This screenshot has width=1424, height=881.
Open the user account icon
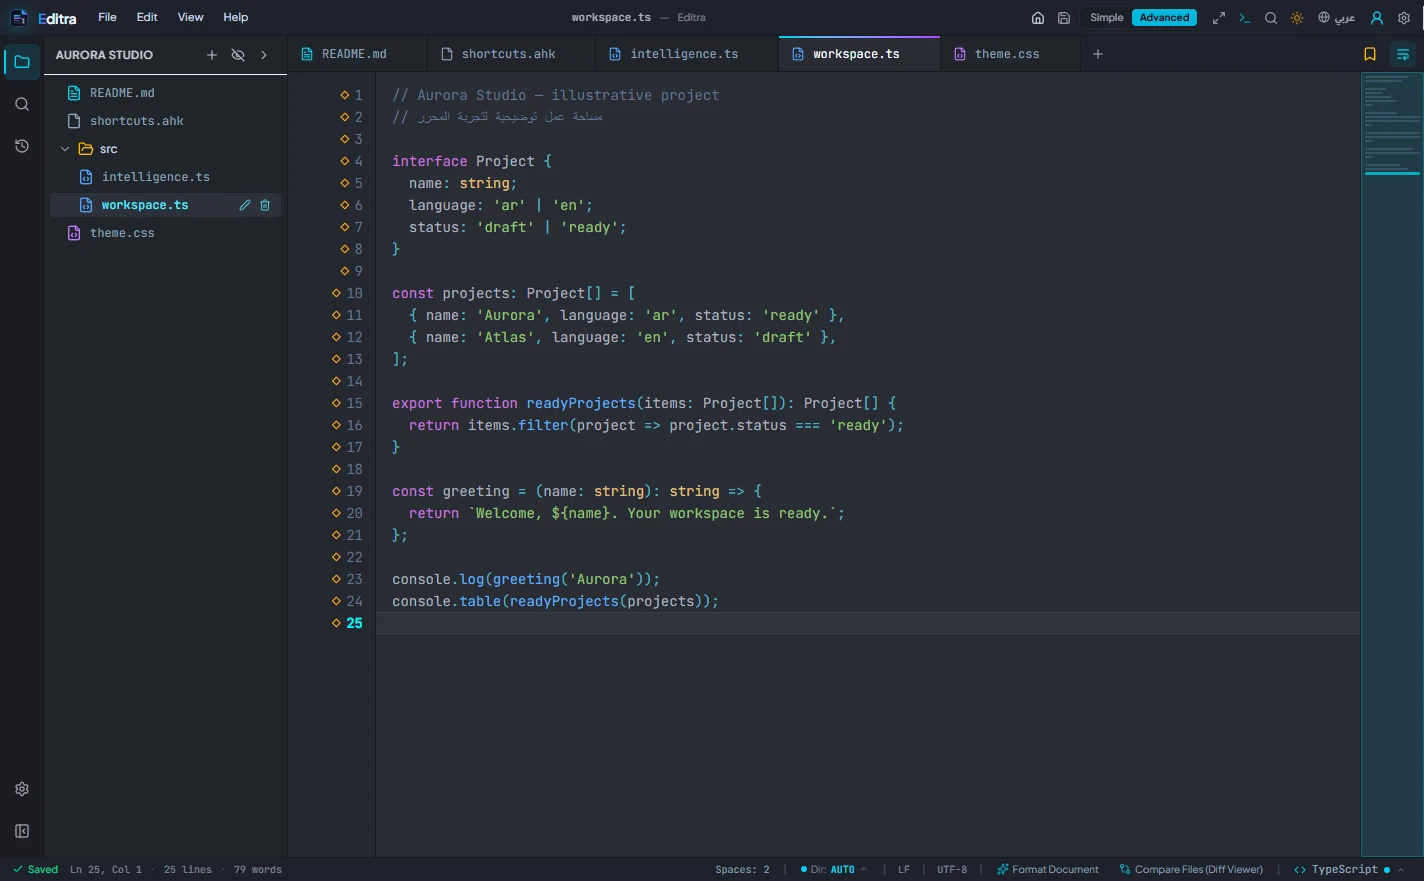tap(1377, 18)
